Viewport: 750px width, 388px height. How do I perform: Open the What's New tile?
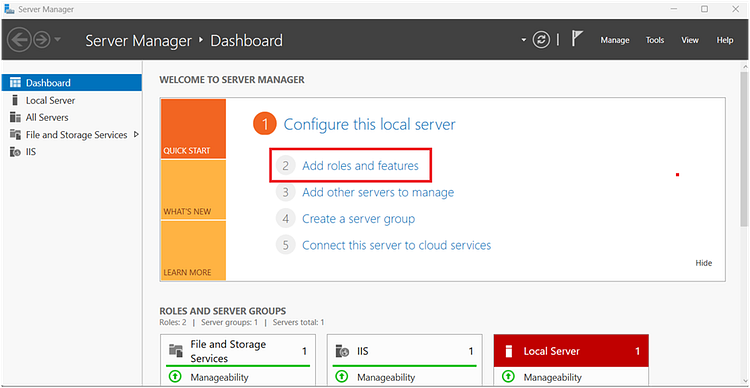coord(193,189)
